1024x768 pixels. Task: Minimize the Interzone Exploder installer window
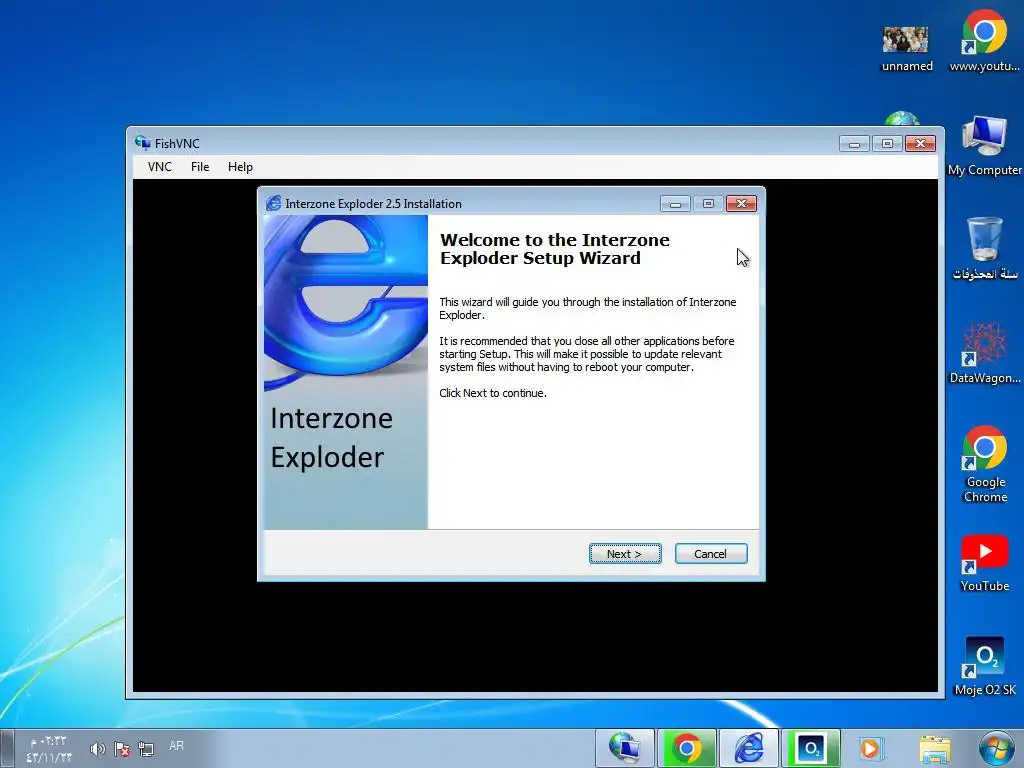[675, 204]
